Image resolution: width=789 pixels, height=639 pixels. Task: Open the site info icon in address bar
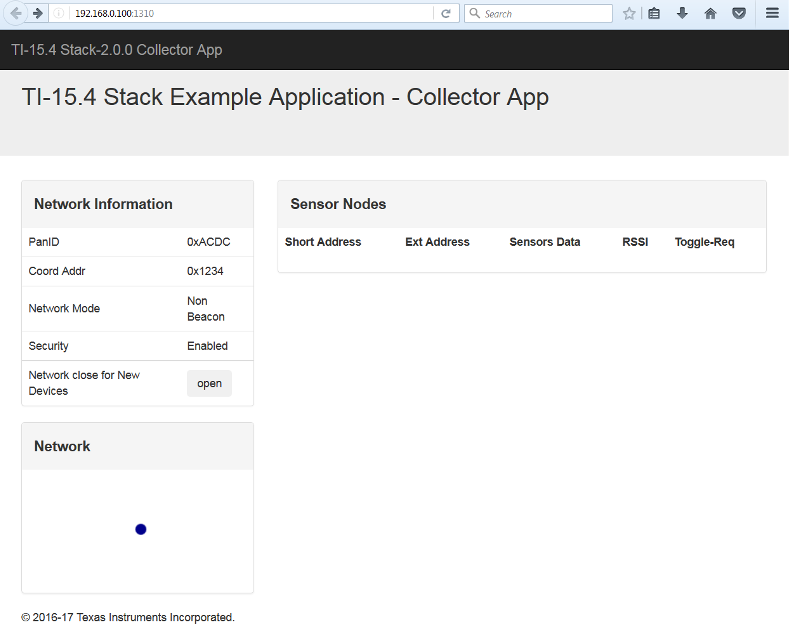(59, 14)
